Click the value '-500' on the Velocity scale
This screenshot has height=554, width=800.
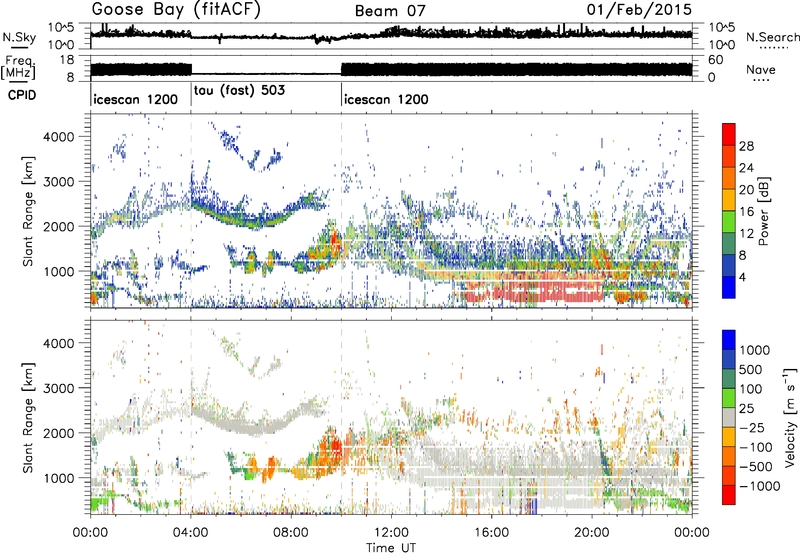756,466
